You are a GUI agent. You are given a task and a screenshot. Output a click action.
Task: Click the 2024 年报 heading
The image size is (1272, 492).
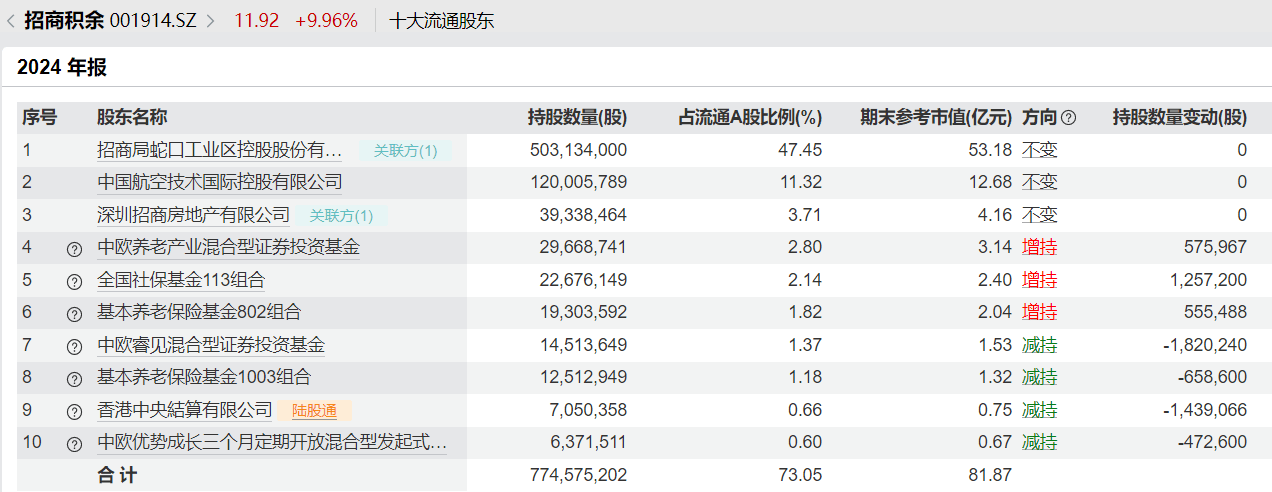(x=62, y=68)
